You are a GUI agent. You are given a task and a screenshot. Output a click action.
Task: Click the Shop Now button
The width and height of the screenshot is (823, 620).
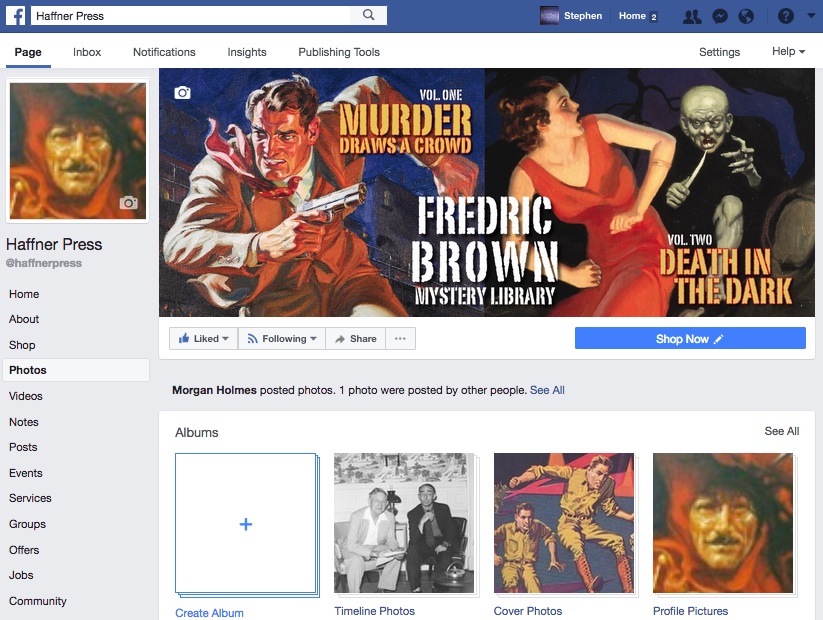[x=690, y=339]
